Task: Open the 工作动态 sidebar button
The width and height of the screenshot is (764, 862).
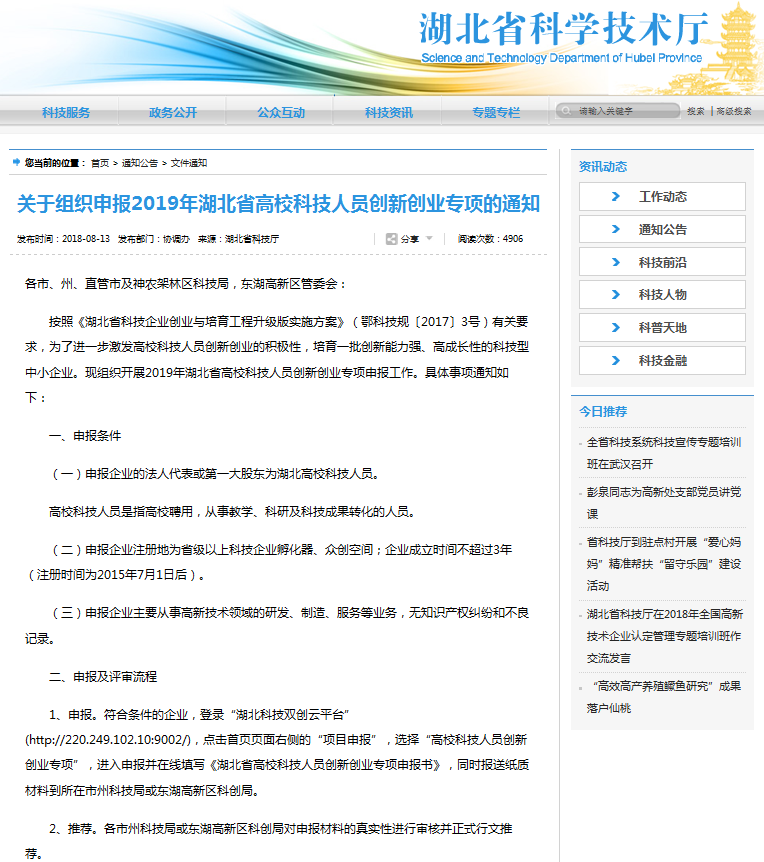Action: pyautogui.click(x=662, y=196)
